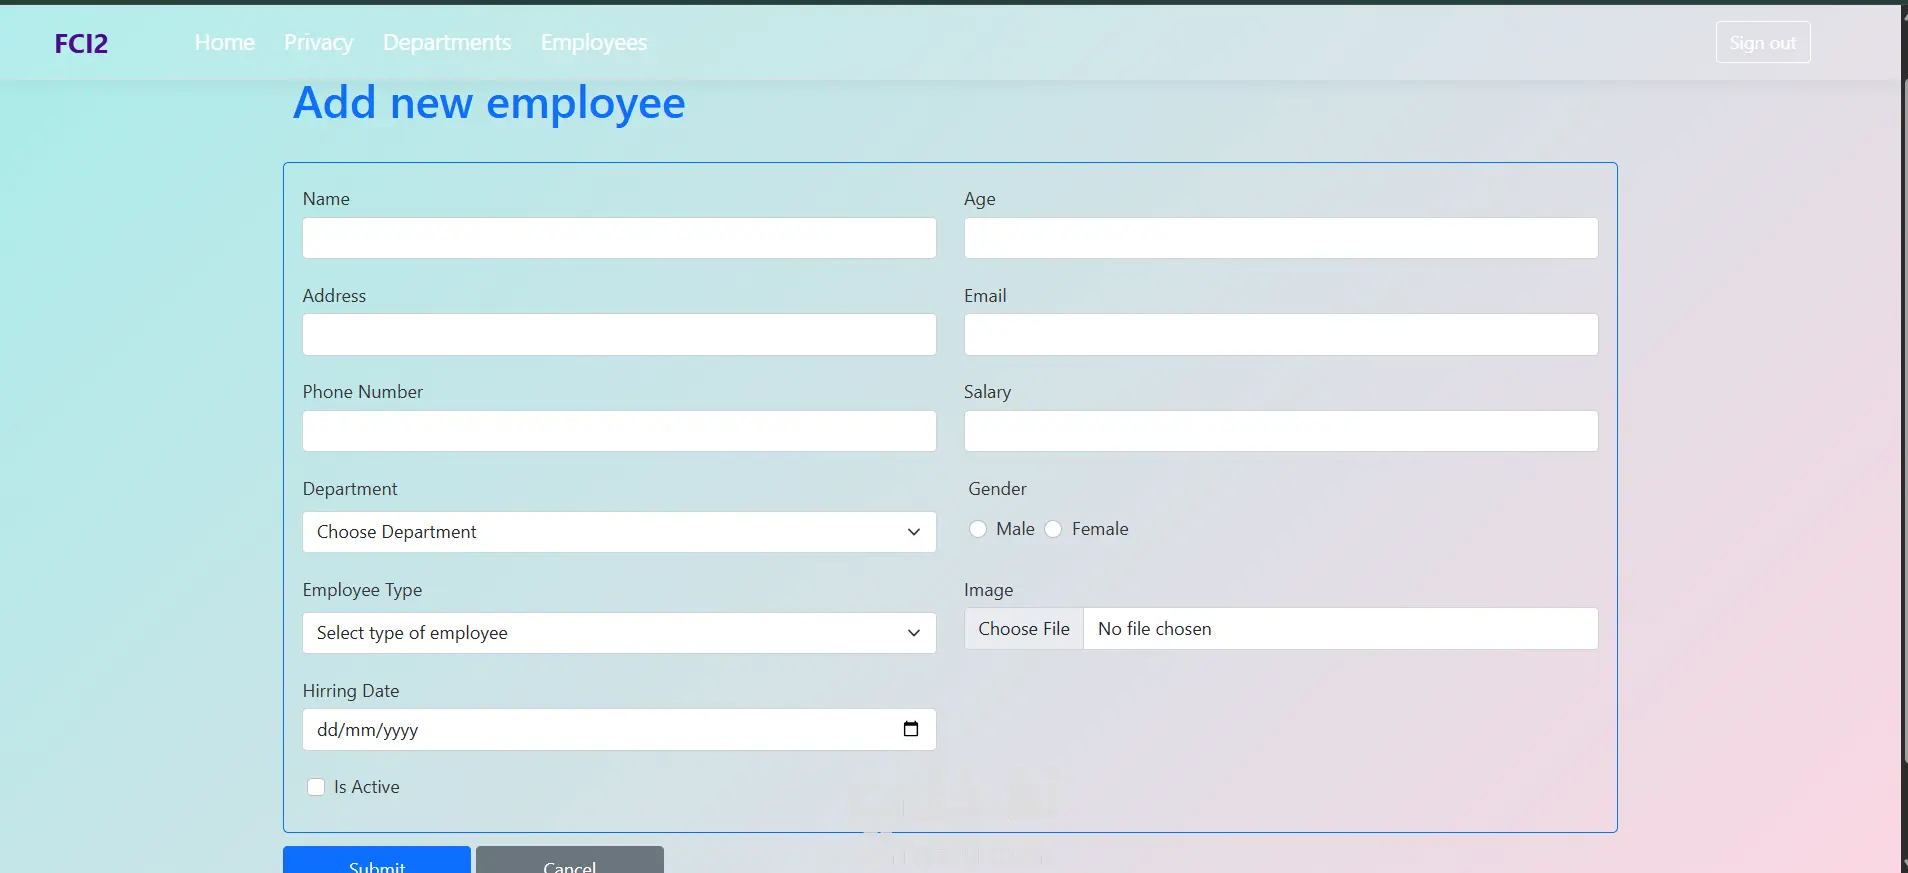Focus the Age input field
The image size is (1908, 873).
click(x=1281, y=238)
